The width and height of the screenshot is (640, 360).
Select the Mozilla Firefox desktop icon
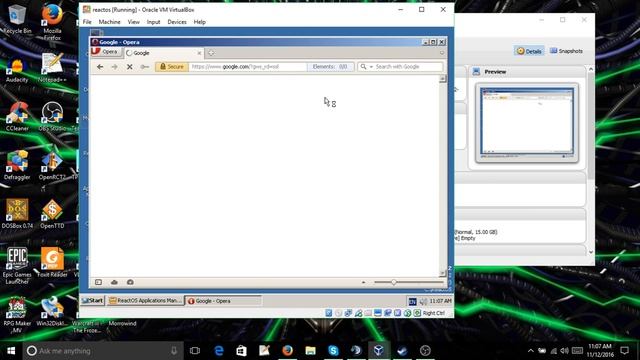52,21
